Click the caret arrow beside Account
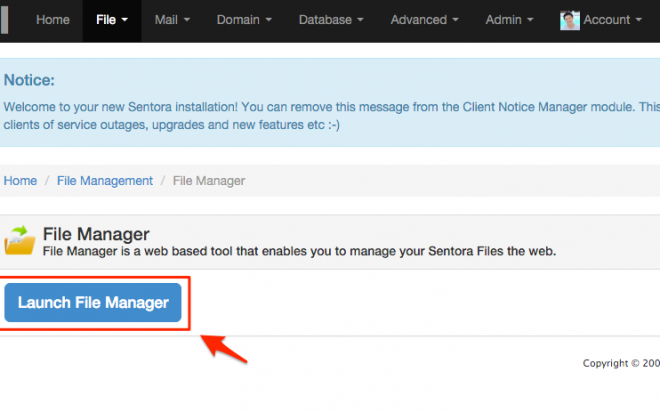660x412 pixels. [x=639, y=20]
